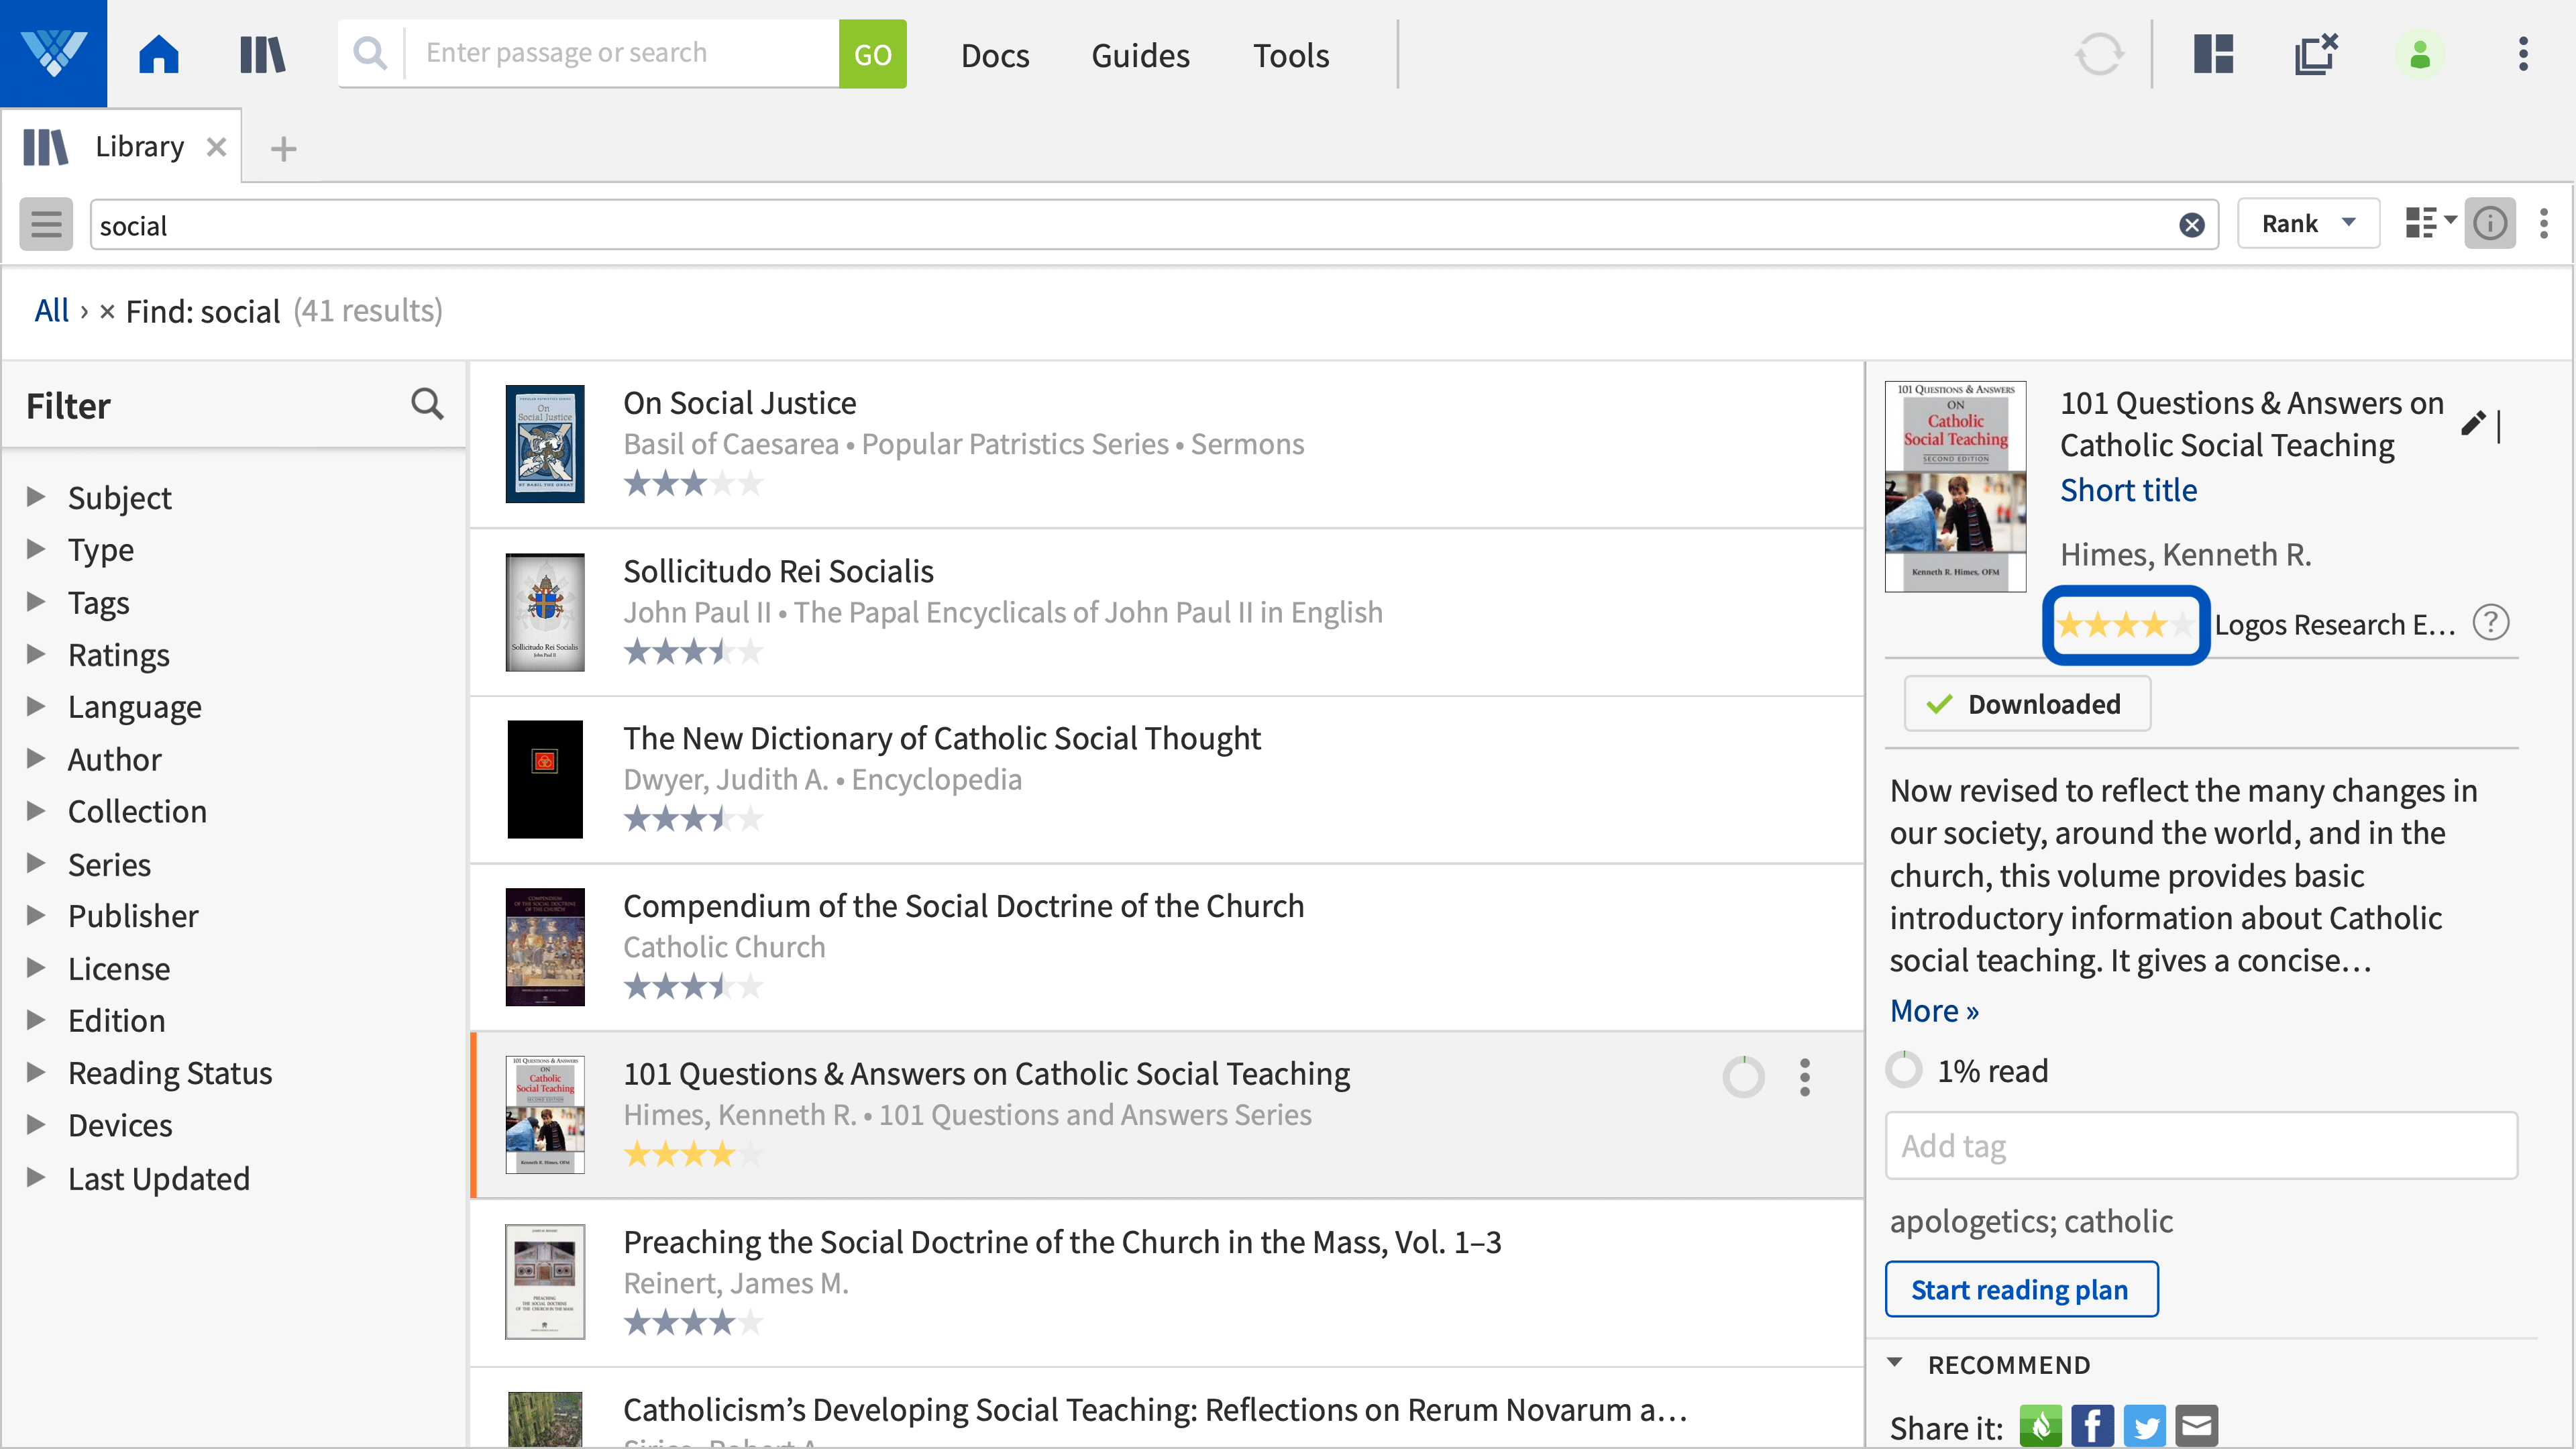Share via Faithlife green icon
Viewport: 2576px width, 1449px height.
pos(2040,1426)
